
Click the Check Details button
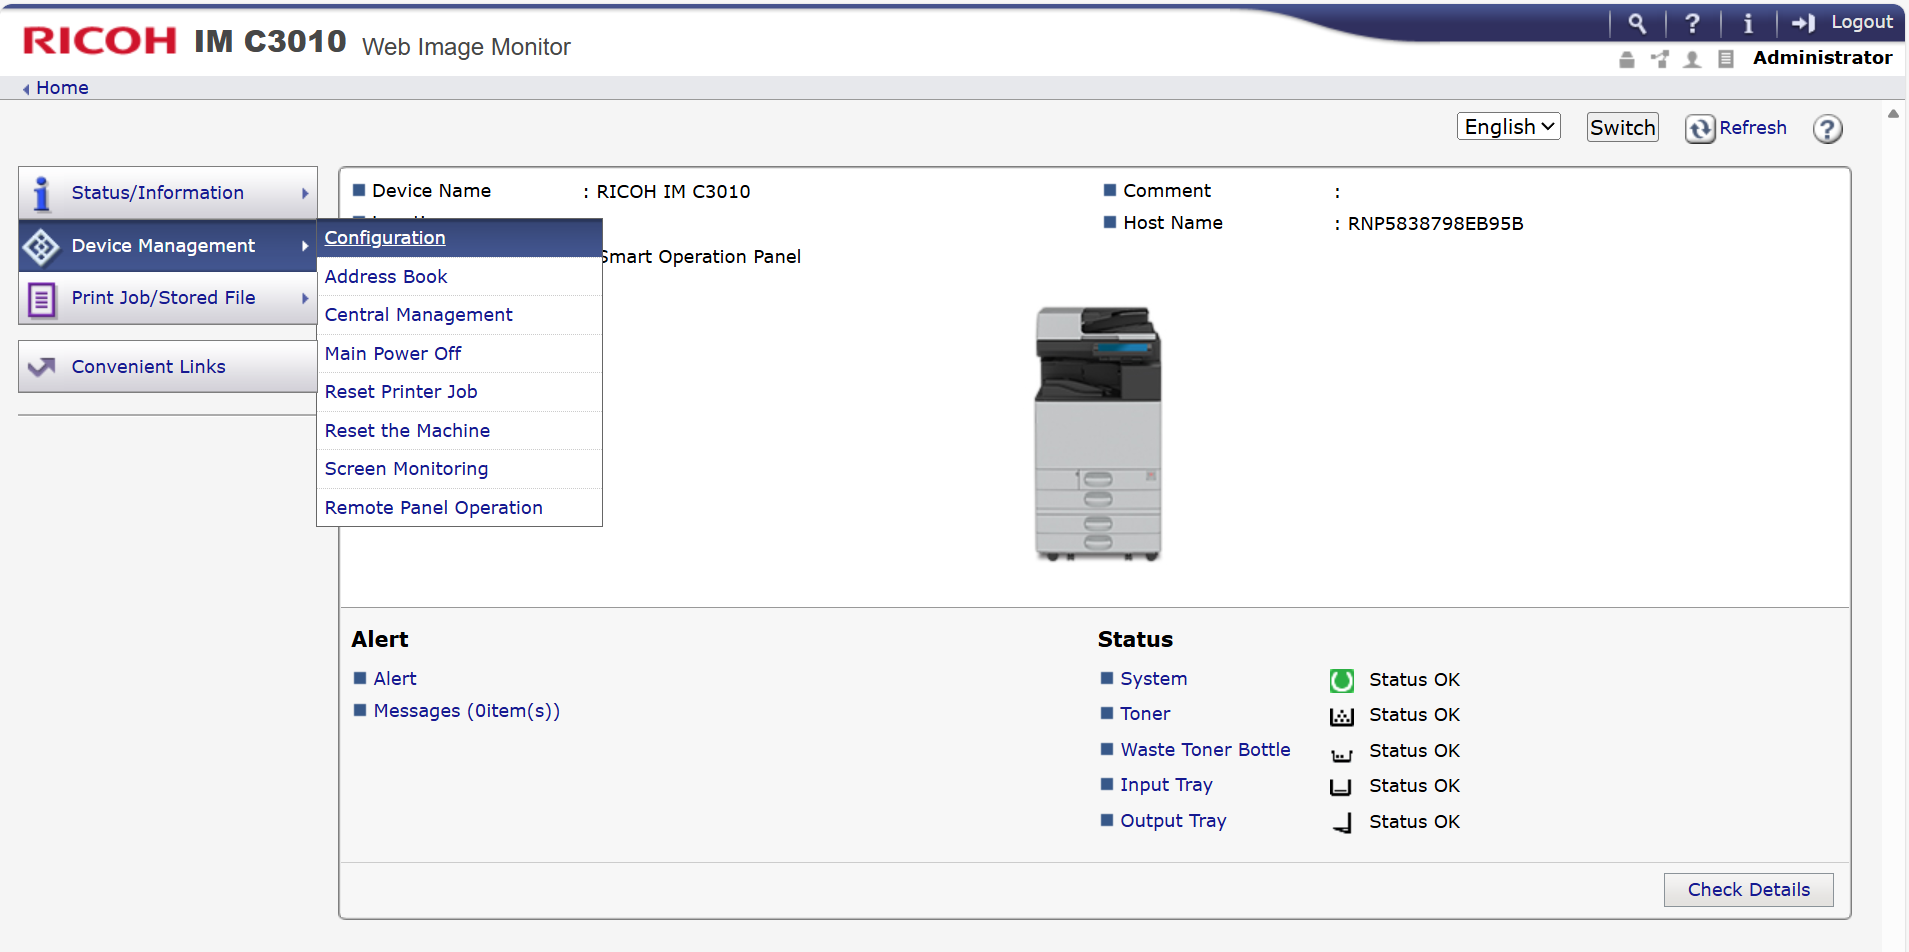[x=1748, y=890]
